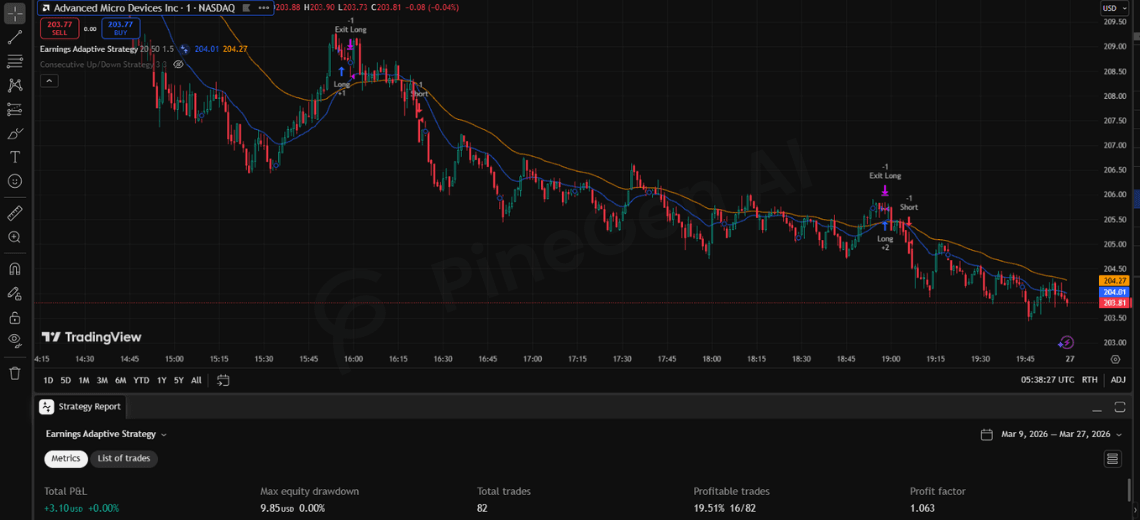Viewport: 1140px width, 520px height.
Task: Click the Total trades value 82
Action: click(483, 508)
